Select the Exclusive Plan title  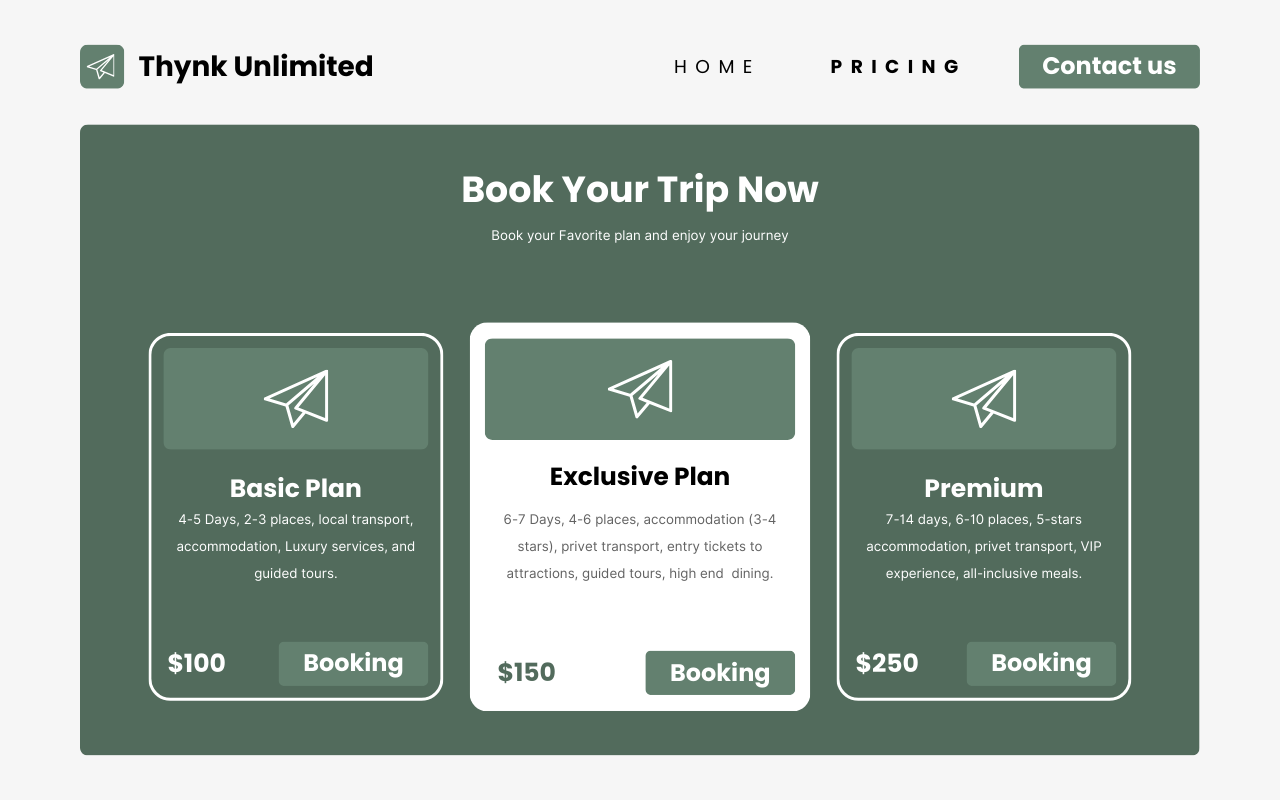[640, 477]
